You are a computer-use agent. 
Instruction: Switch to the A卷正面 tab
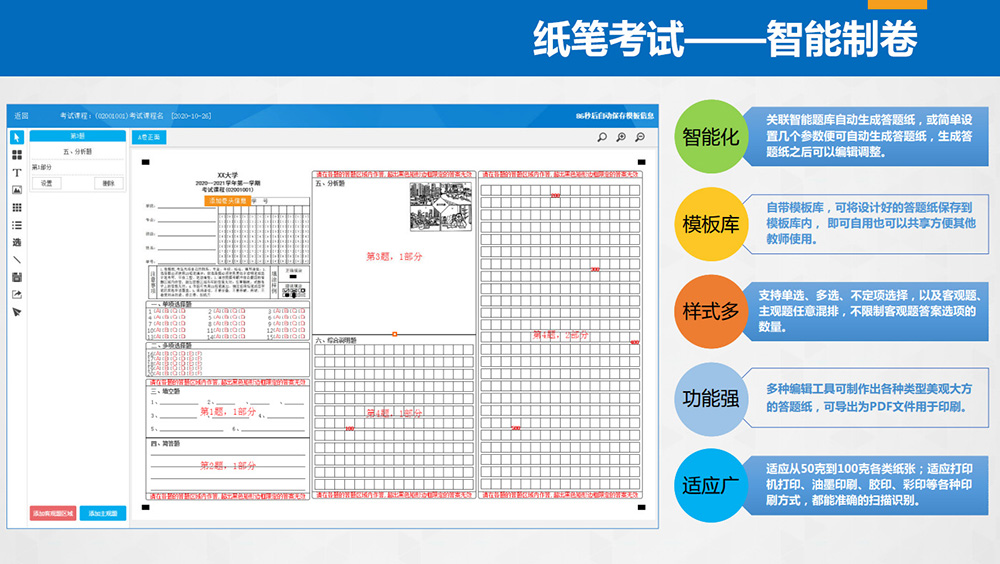tap(149, 136)
